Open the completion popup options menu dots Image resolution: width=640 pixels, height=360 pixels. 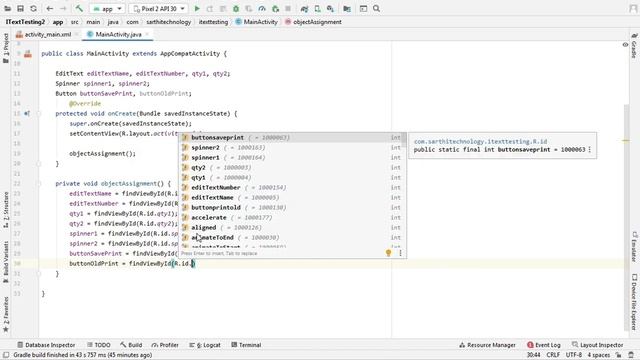click(400, 253)
